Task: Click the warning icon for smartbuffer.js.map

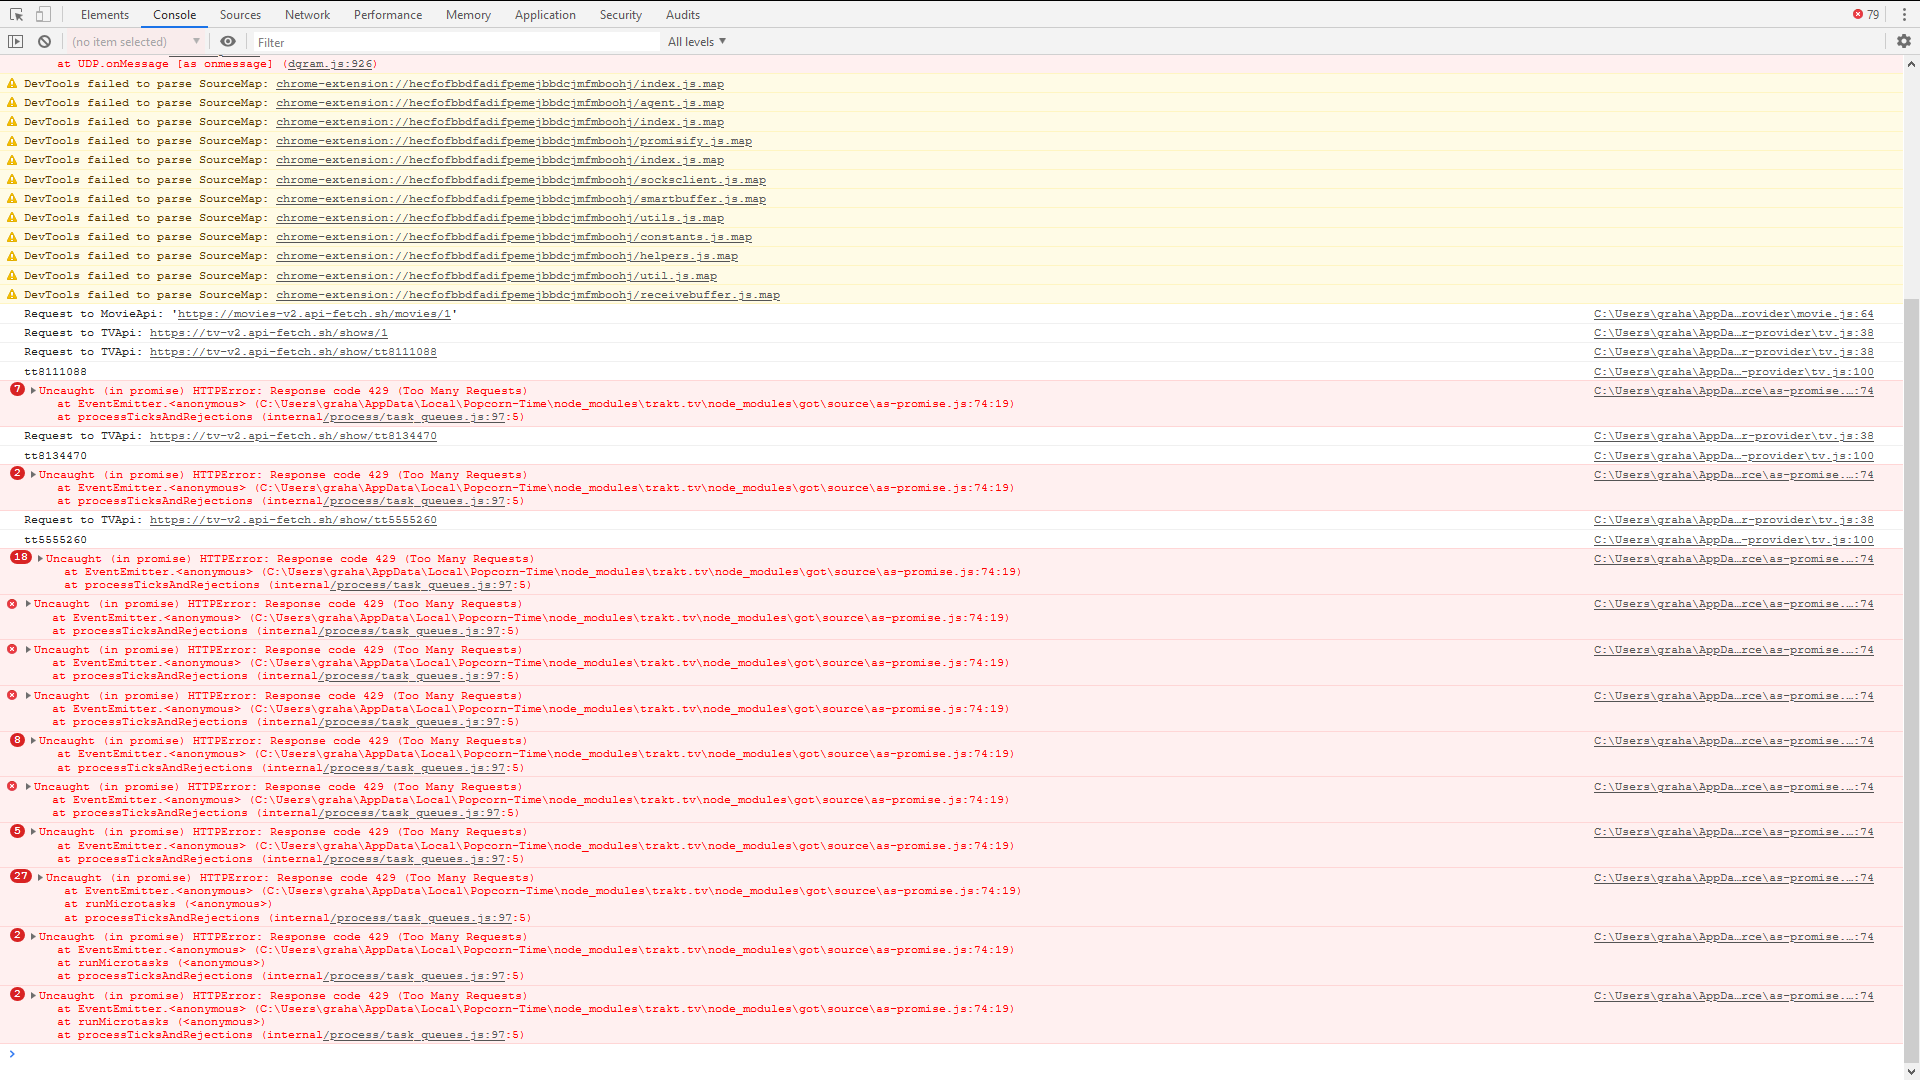Action: [x=12, y=199]
